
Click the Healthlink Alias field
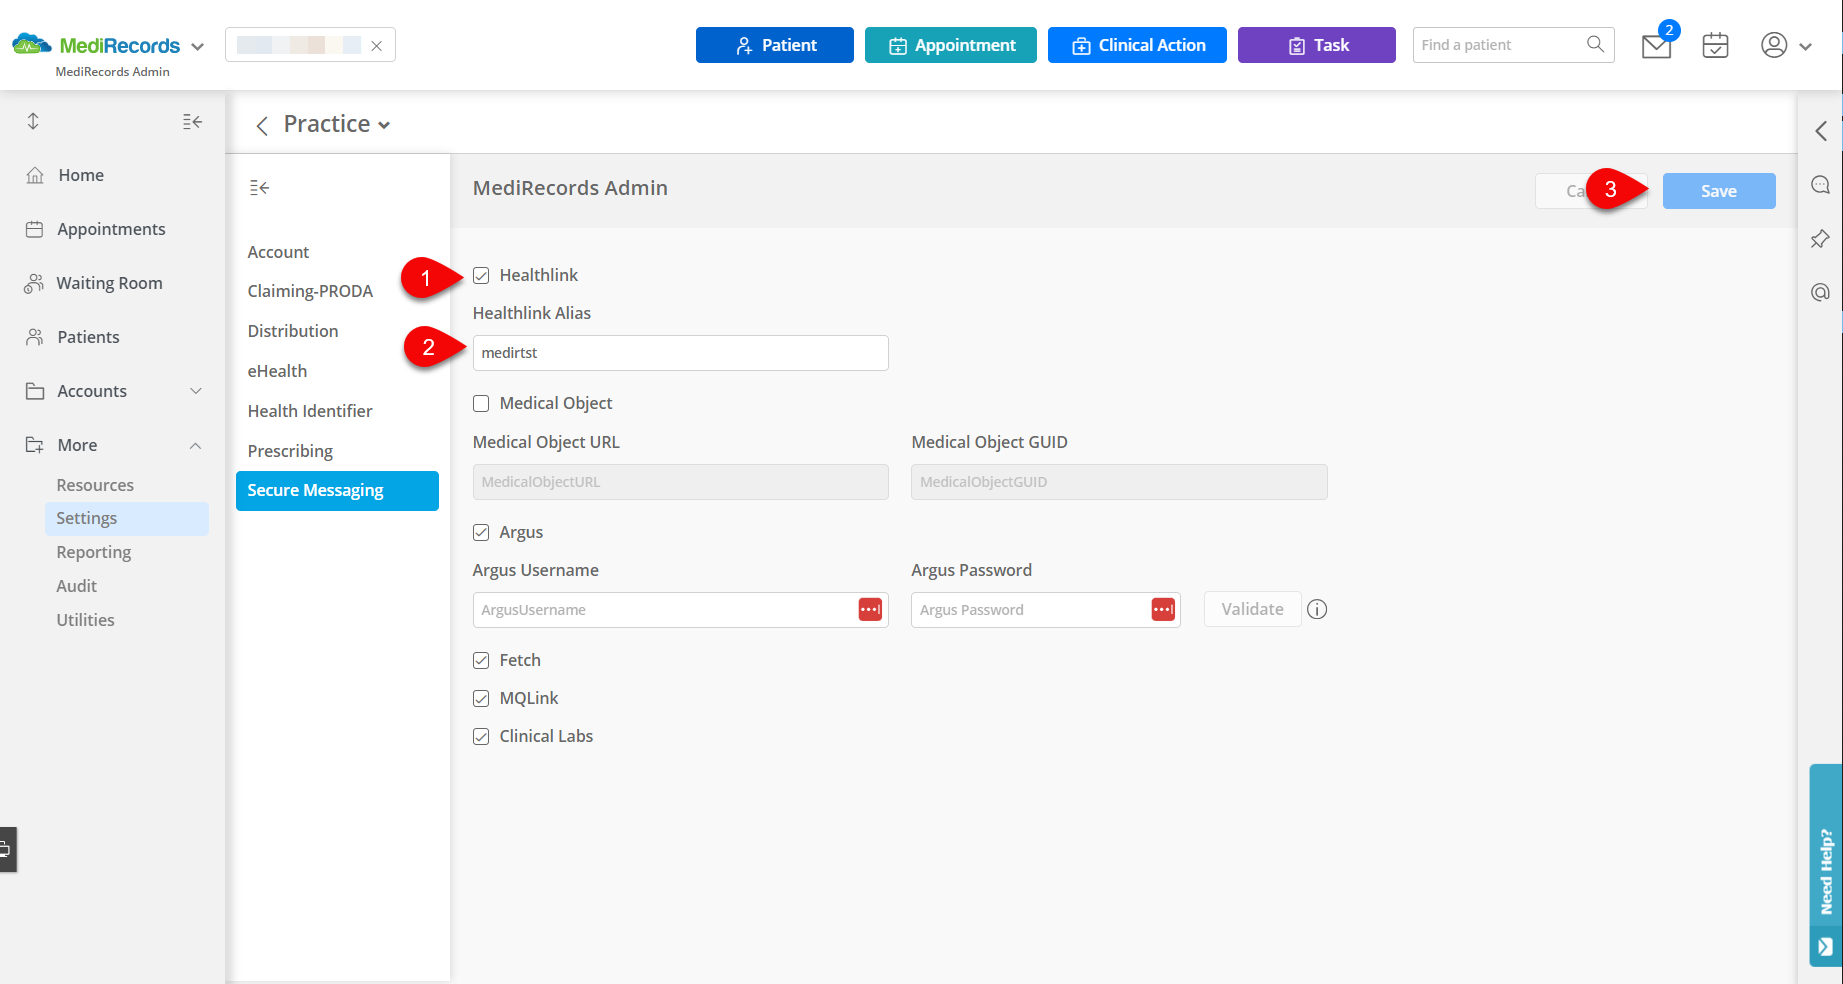(680, 353)
